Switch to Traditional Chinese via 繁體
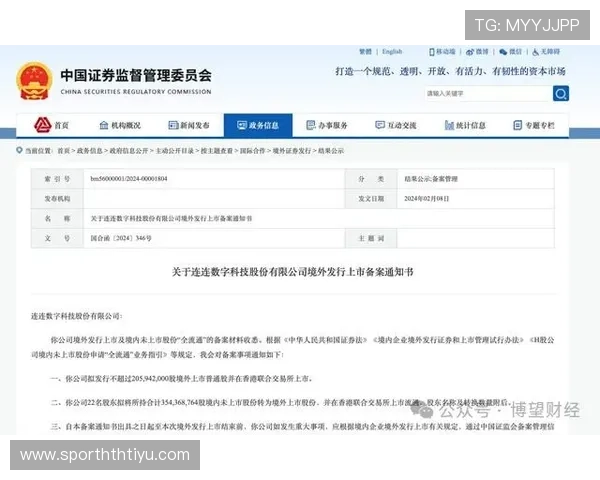This screenshot has width=600, height=480. click(x=365, y=52)
